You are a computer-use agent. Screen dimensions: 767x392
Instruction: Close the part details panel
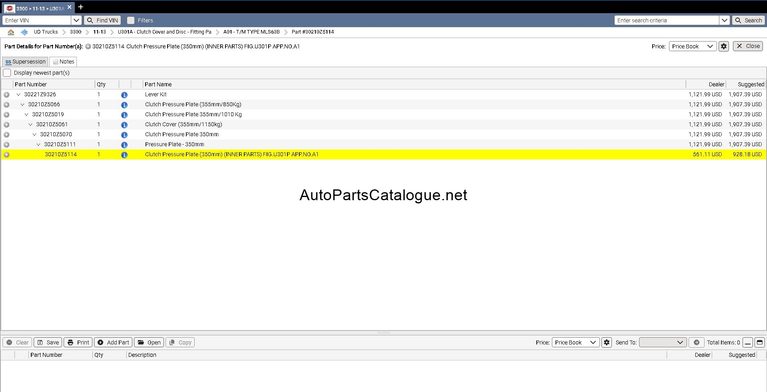tap(748, 46)
